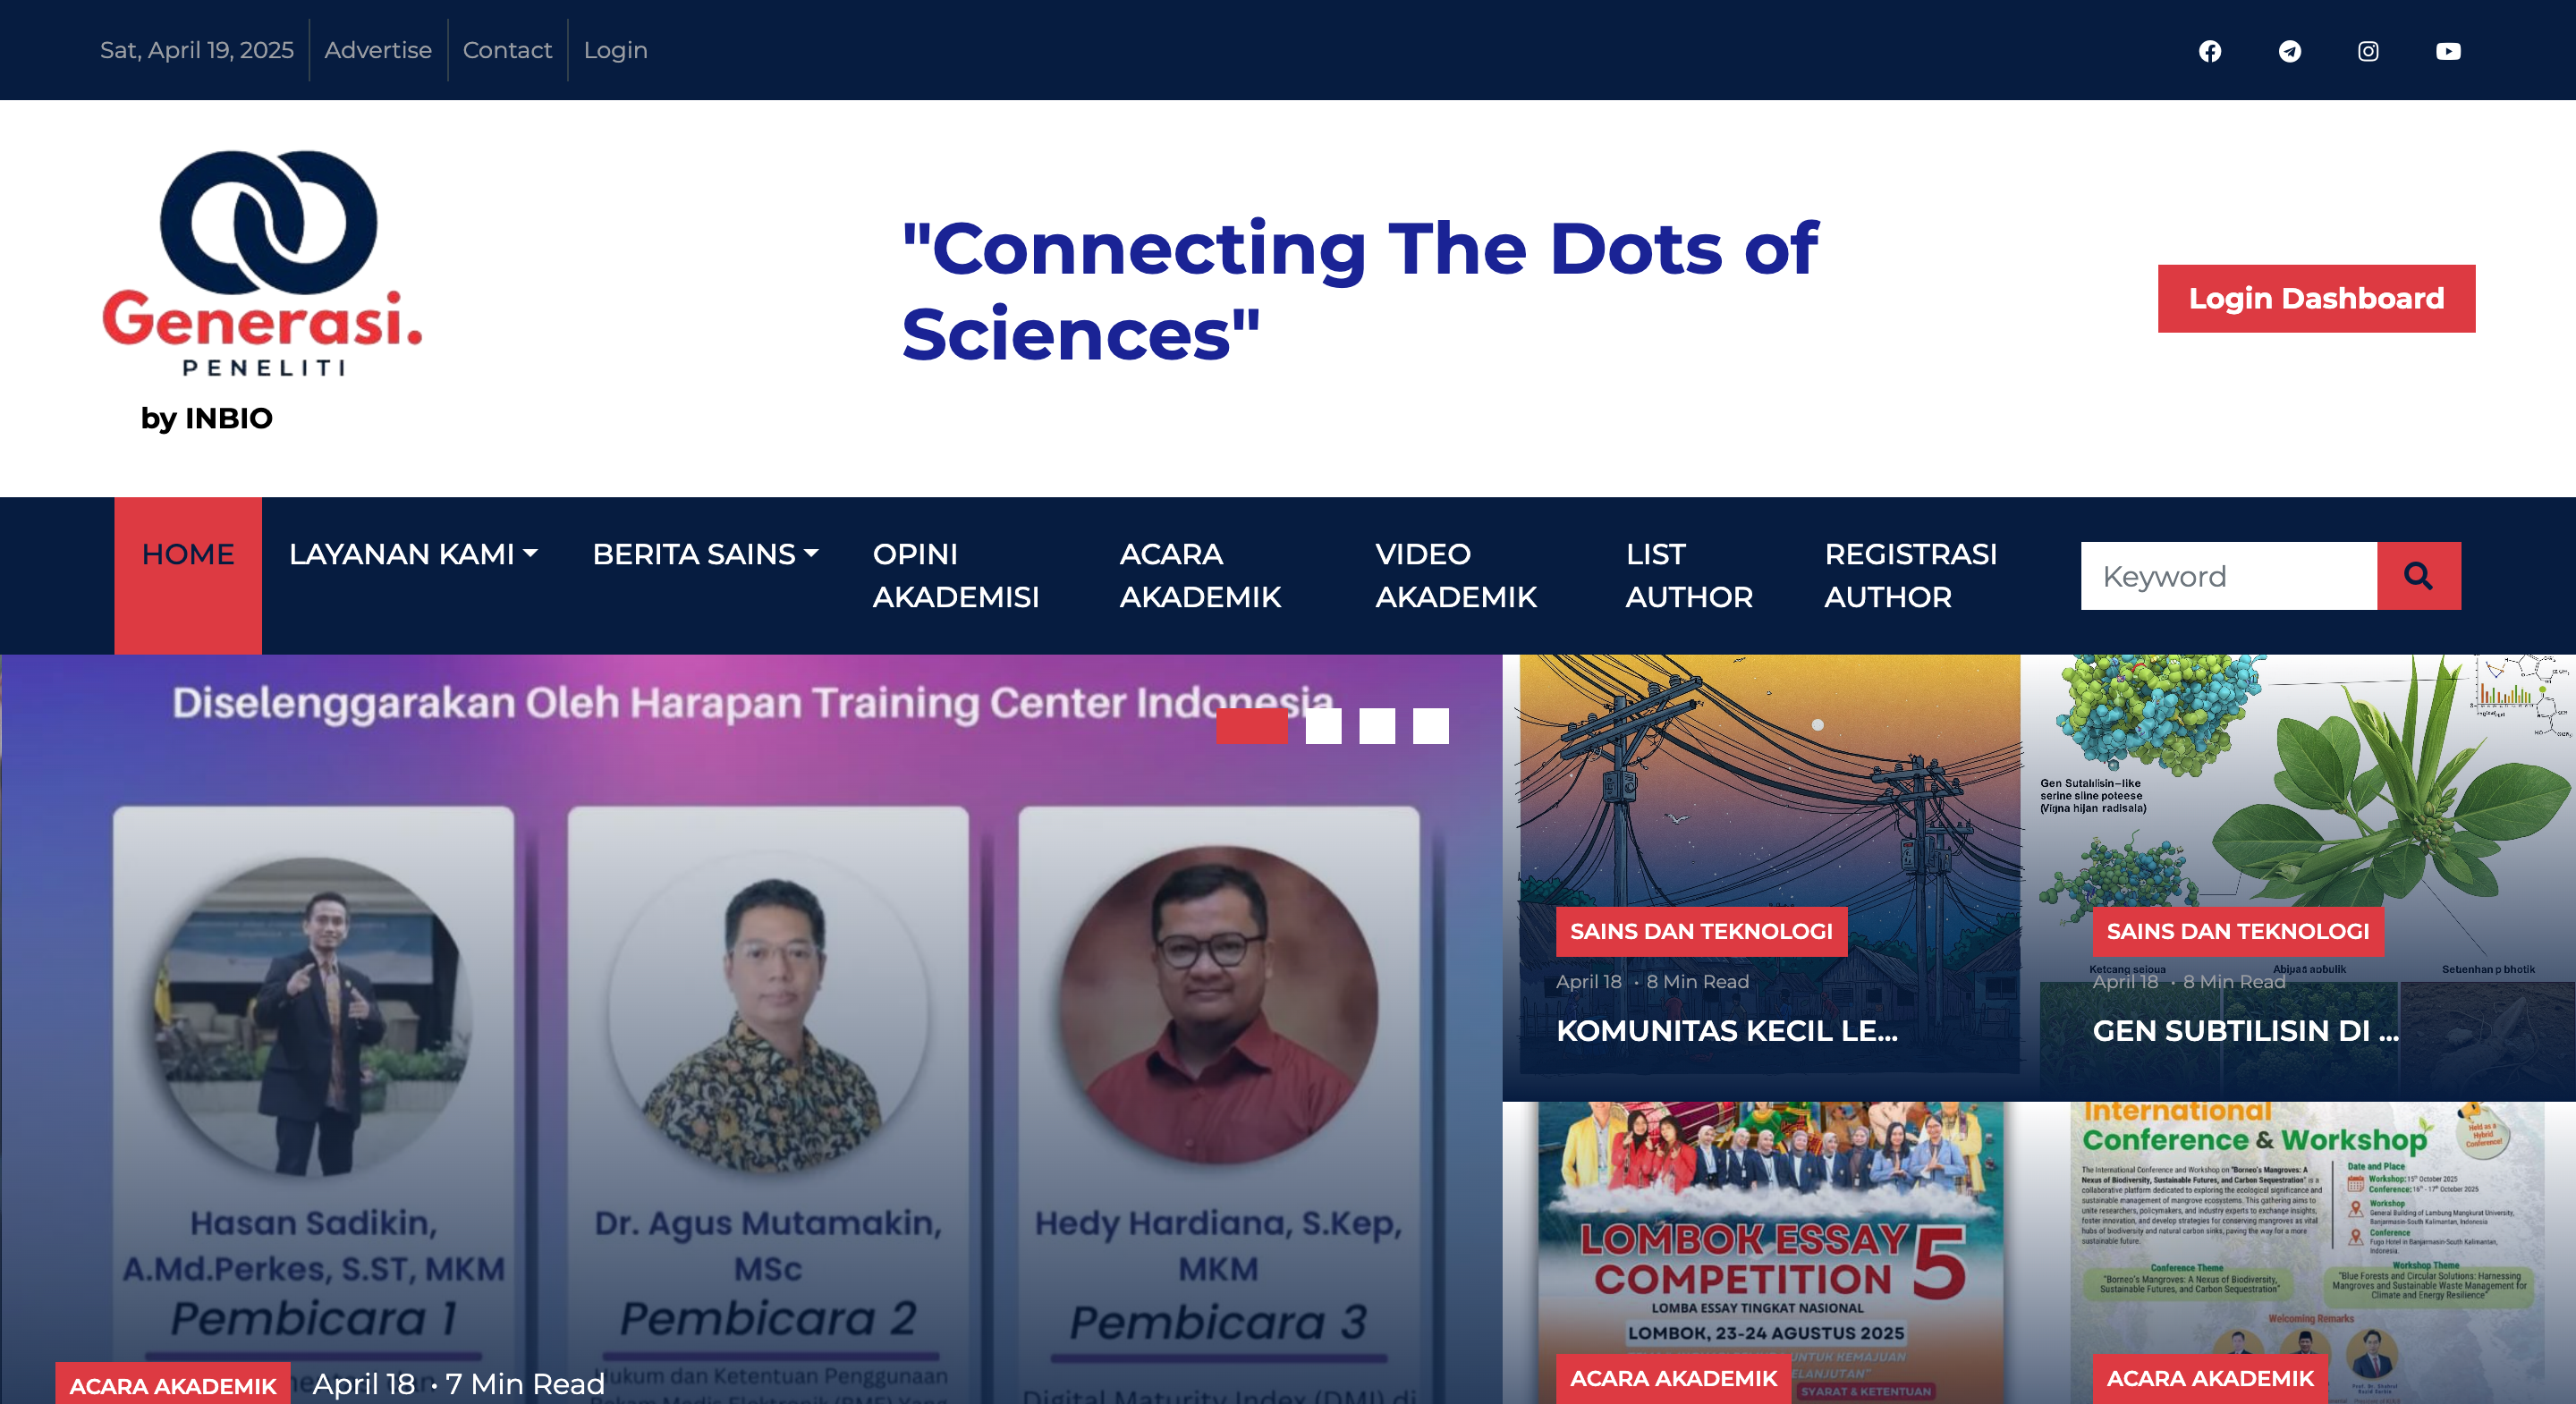Click SAINS DAN TEKNOLOGI tag on Komunitas article
Screen dimensions: 2576x1404
pyautogui.click(x=1701, y=932)
